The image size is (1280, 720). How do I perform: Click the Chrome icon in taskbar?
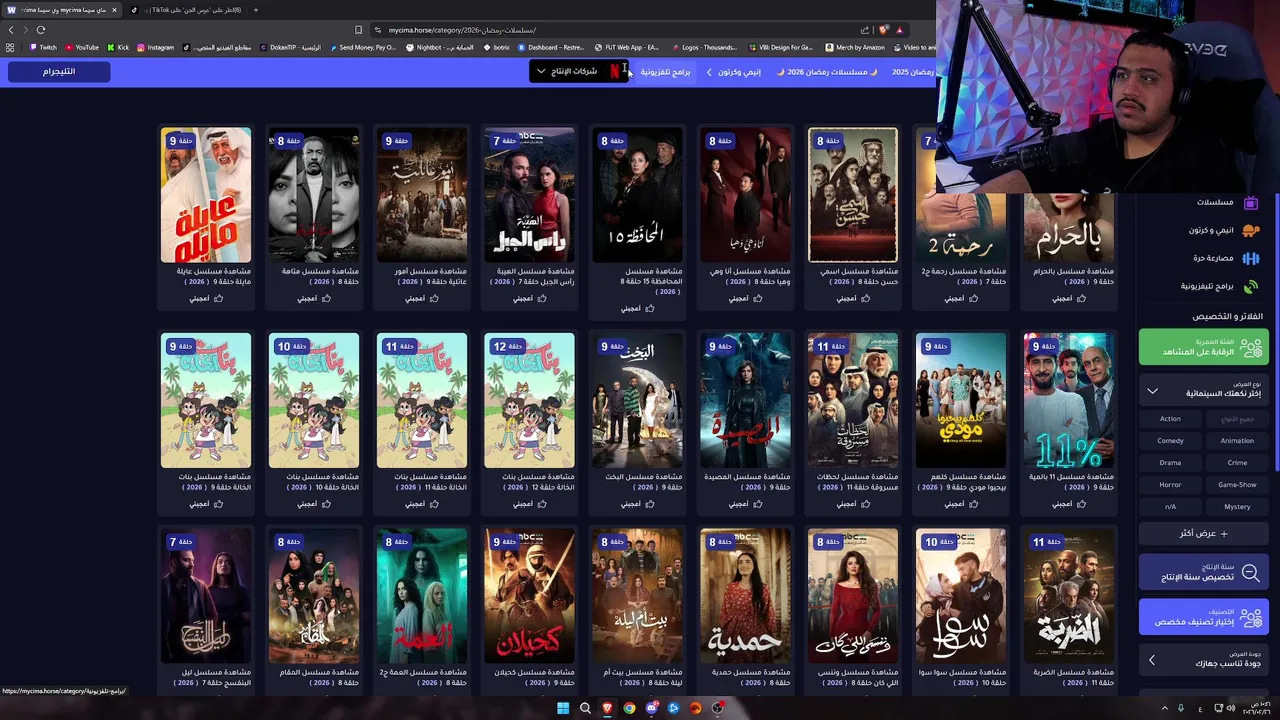click(x=629, y=708)
